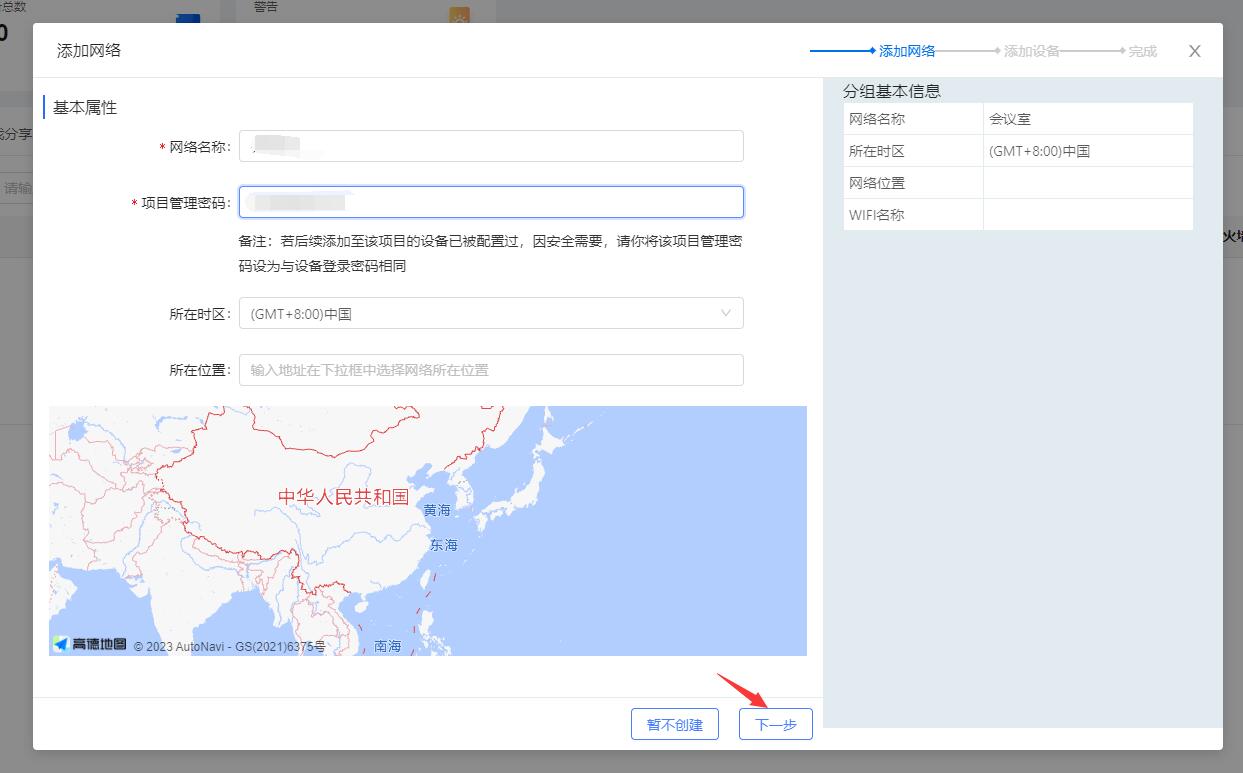1243x773 pixels.
Task: Select the 黄海 label on the map
Action: click(x=437, y=510)
